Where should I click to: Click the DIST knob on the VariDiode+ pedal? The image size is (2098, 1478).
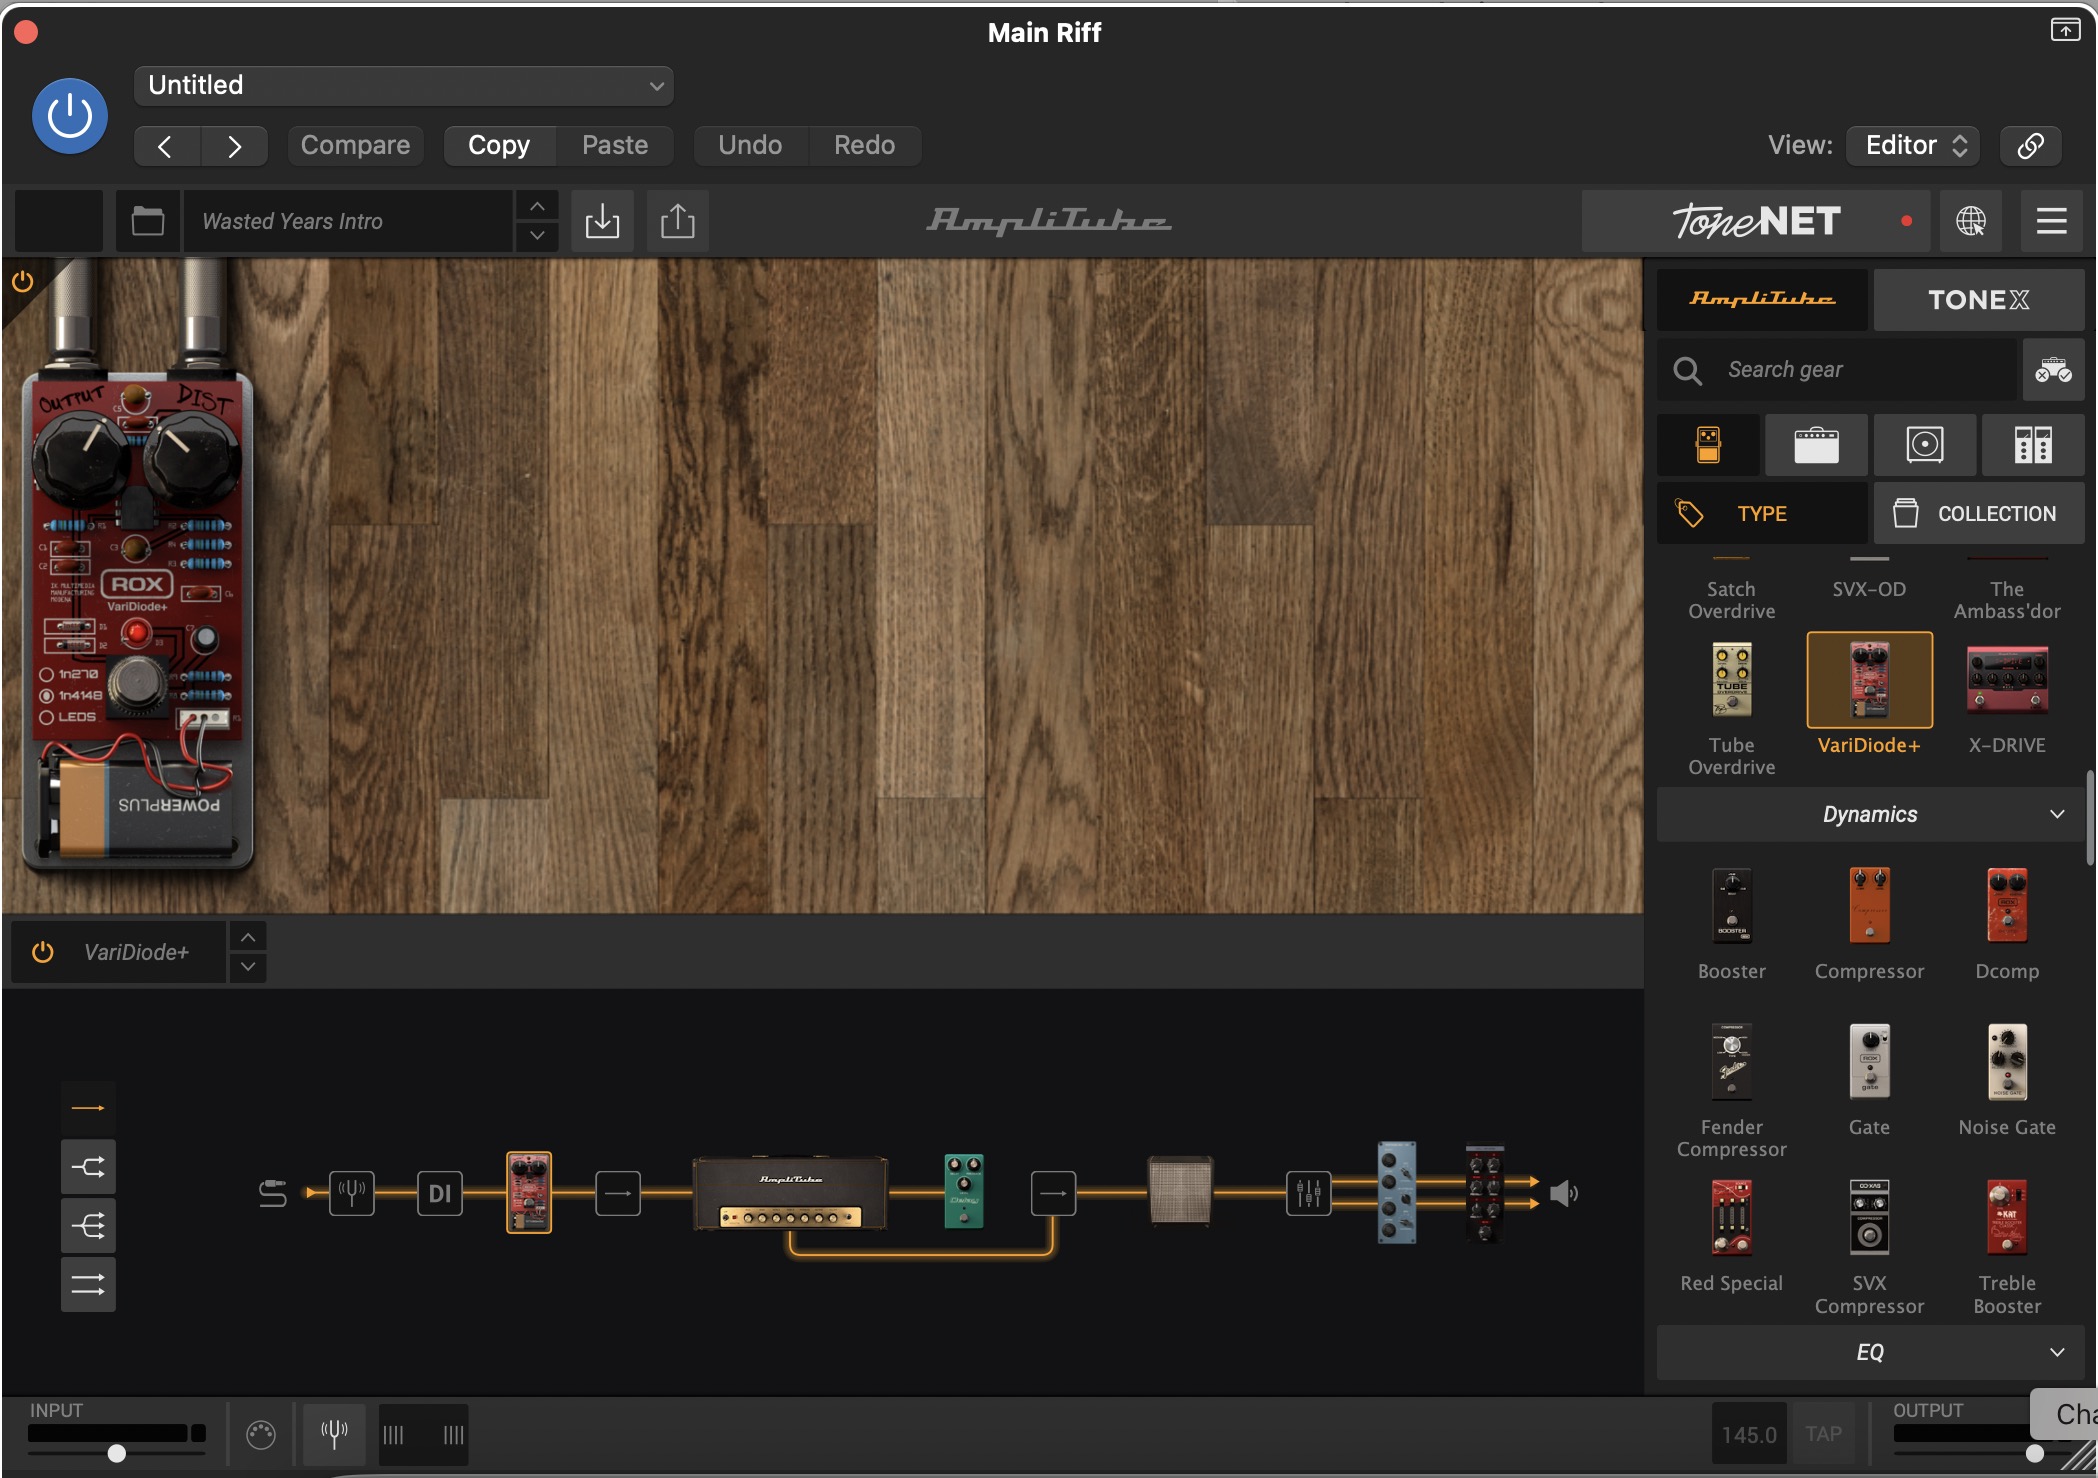(x=190, y=457)
